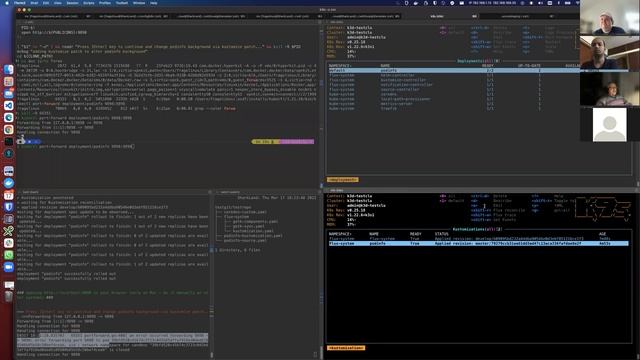Select the helm-controller deployment row
The image size is (640, 360).
454,75
